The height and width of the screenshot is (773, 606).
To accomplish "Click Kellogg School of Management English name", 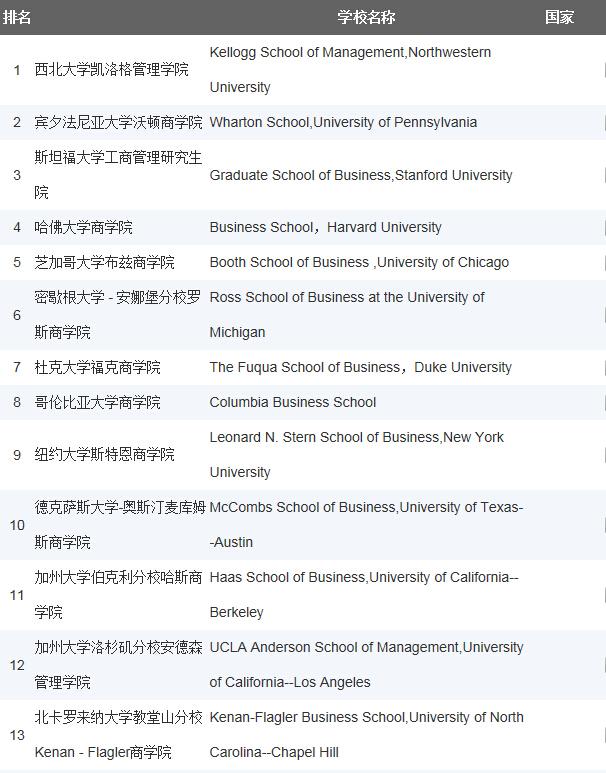I will (x=350, y=70).
